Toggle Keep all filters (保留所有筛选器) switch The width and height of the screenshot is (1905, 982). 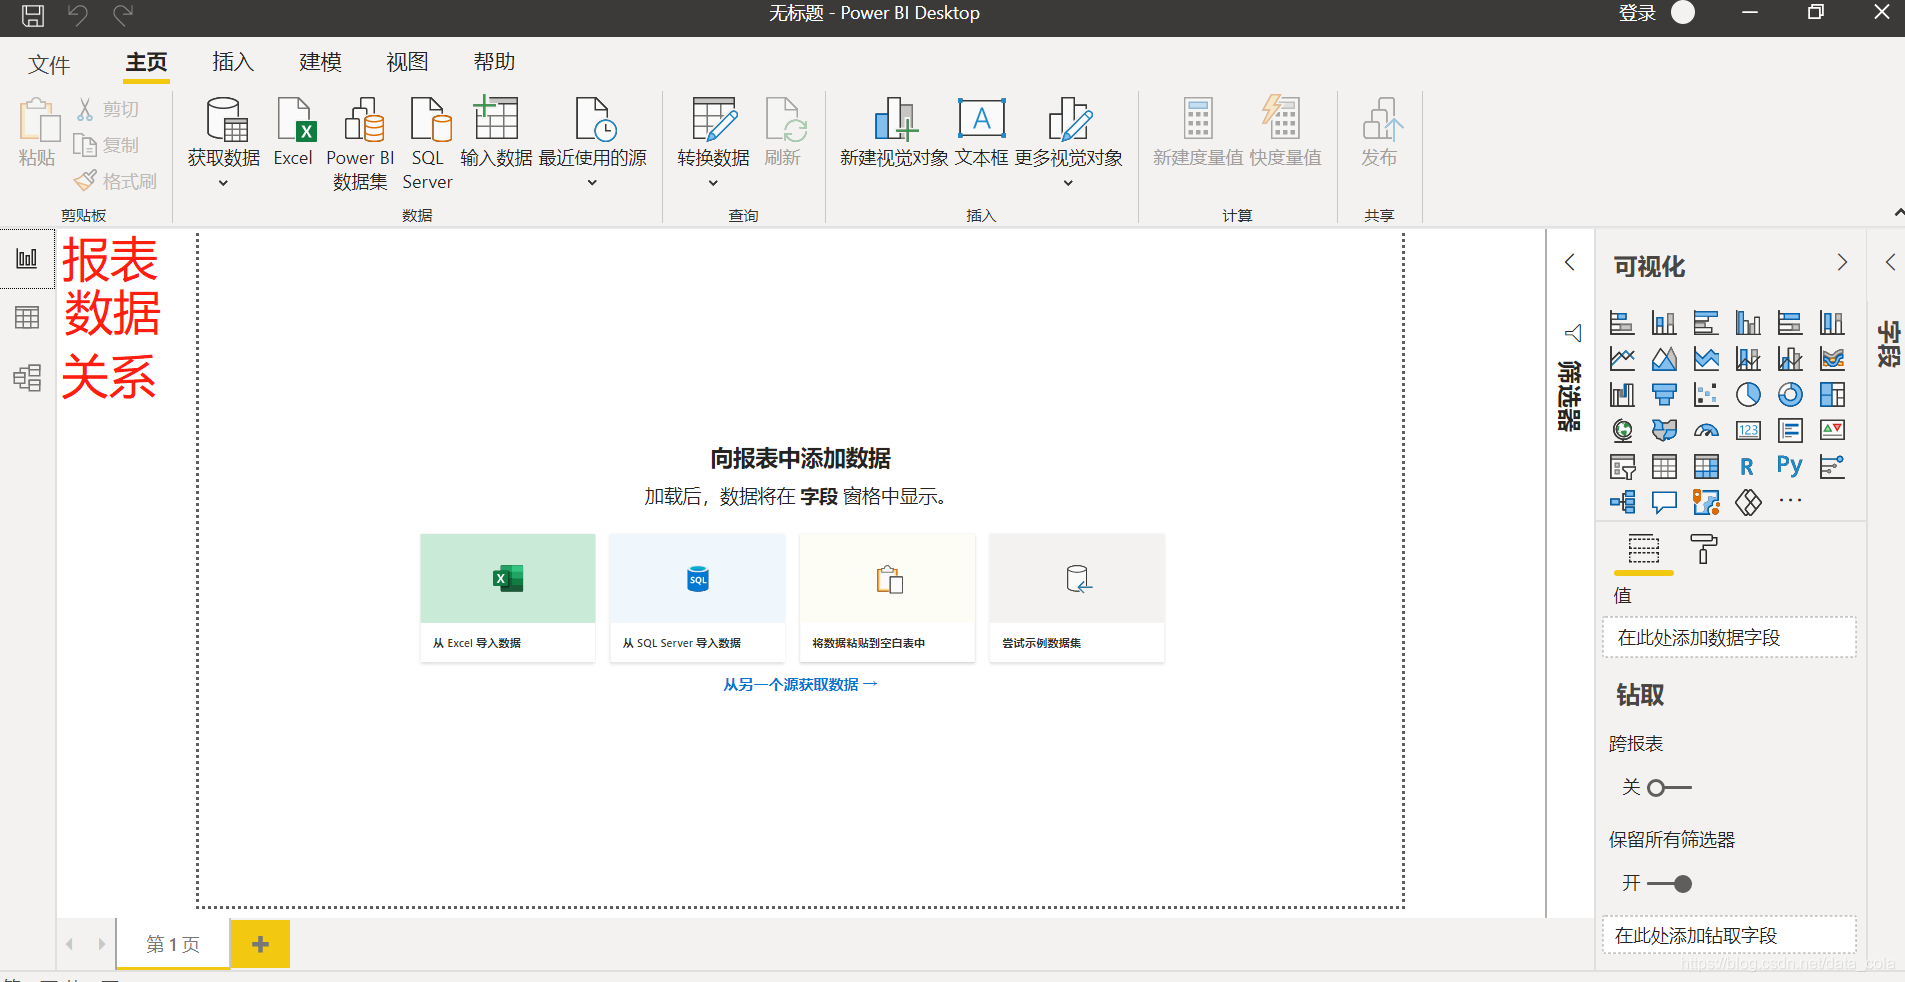coord(1669,884)
